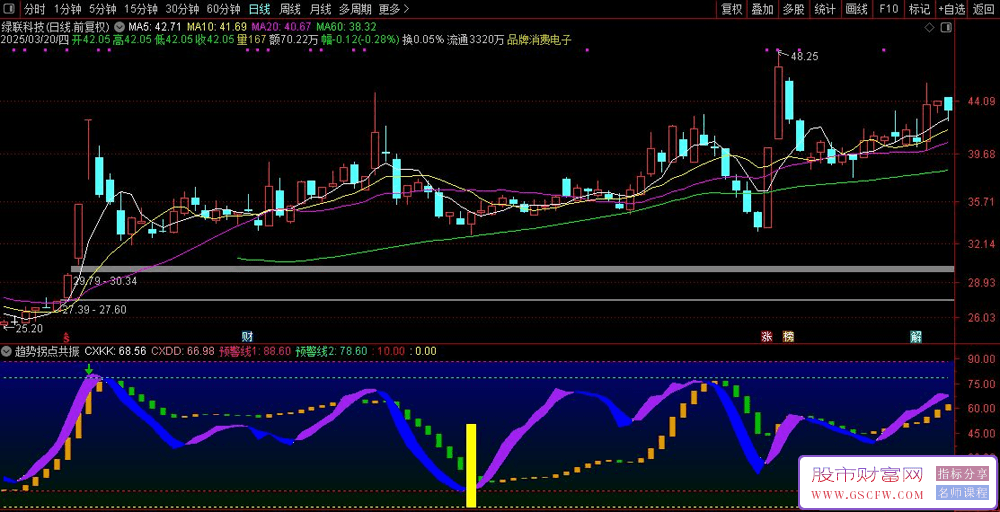Click the green arrow signal on indicator
The image size is (1000, 512).
[90, 370]
